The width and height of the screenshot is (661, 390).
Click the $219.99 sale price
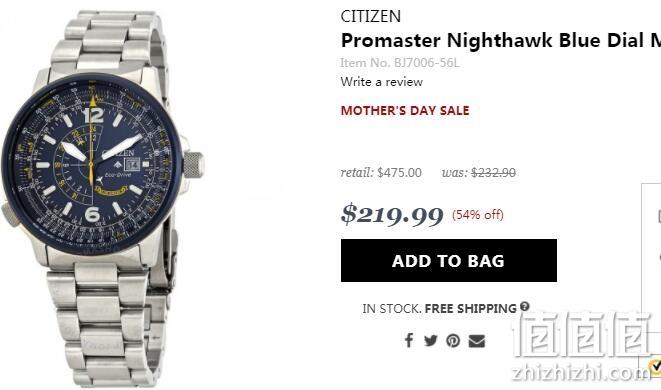[392, 215]
